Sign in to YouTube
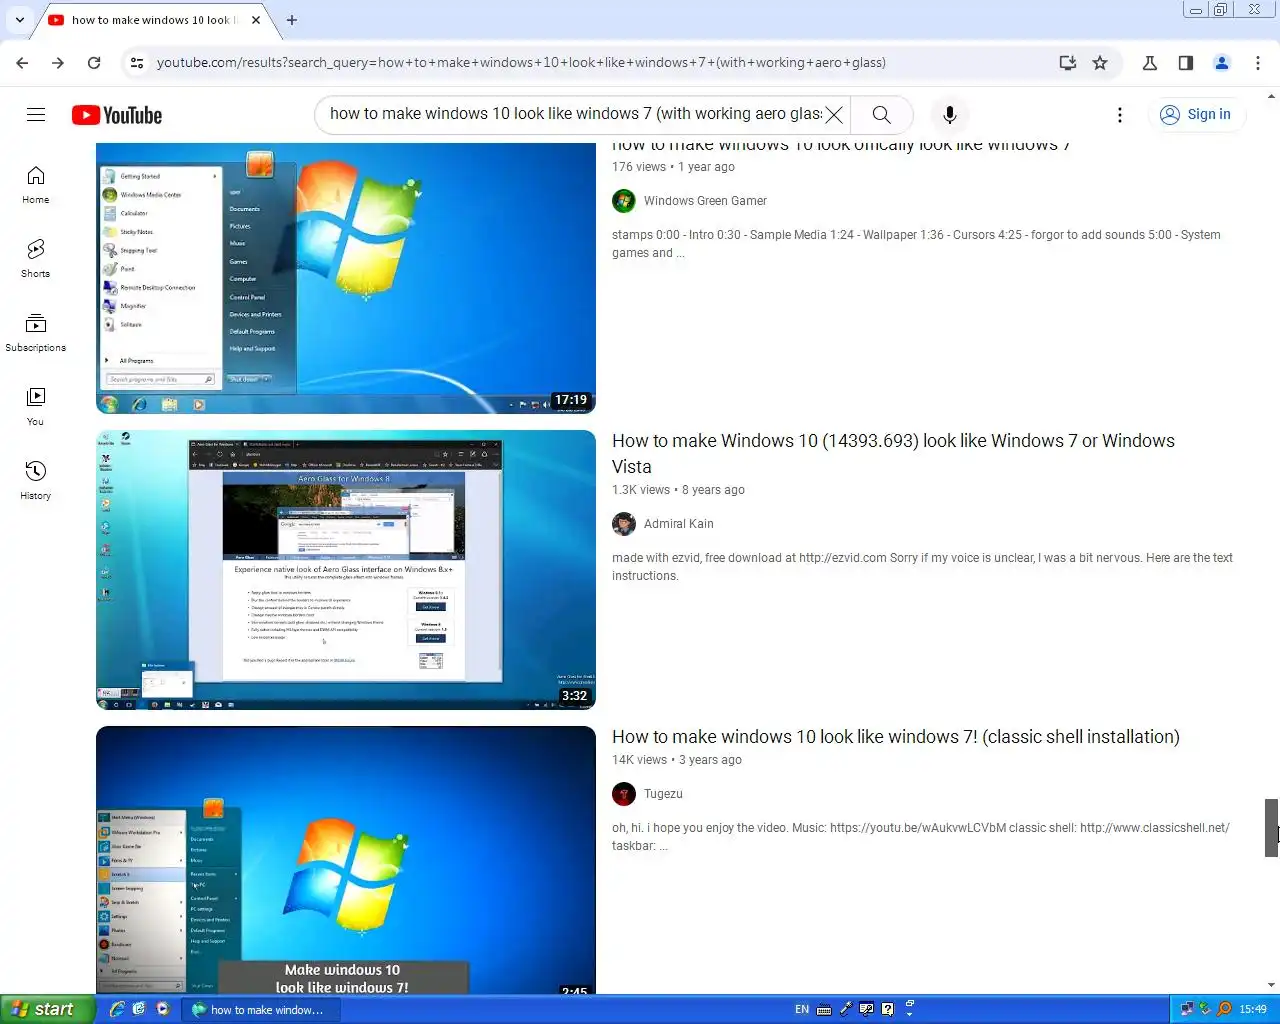This screenshot has width=1280, height=1024. pyautogui.click(x=1196, y=115)
